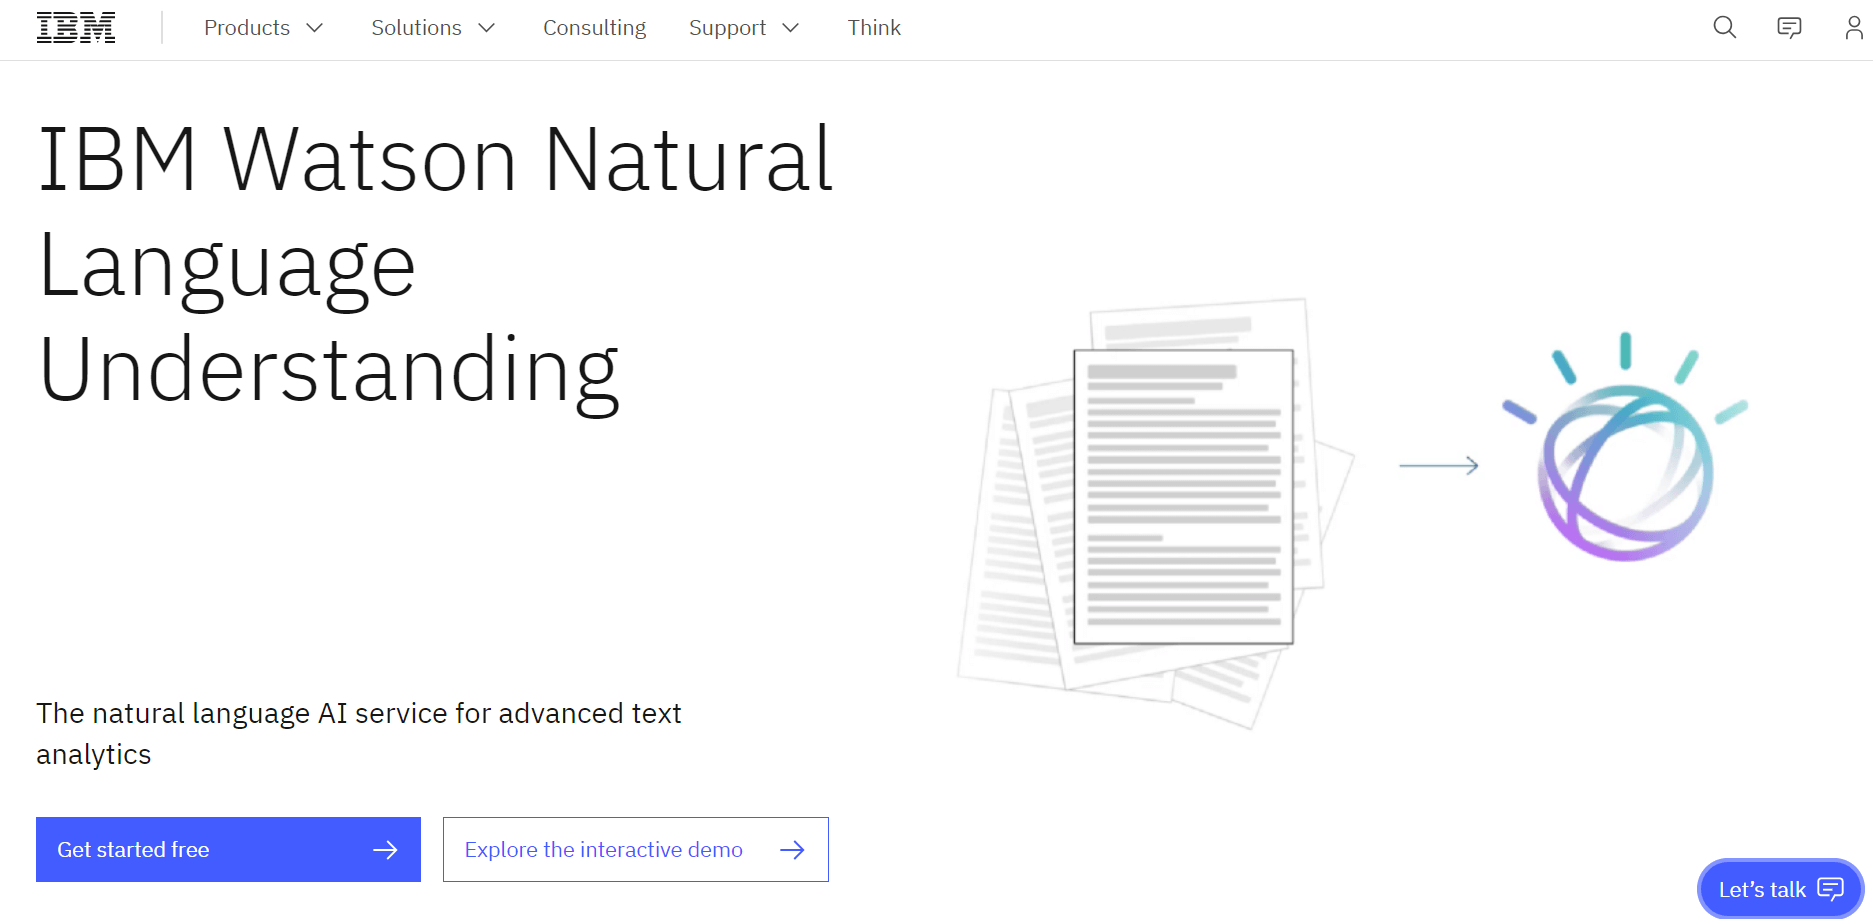Image resolution: width=1873 pixels, height=922 pixels.
Task: Expand the Support chevron
Action: click(x=791, y=28)
